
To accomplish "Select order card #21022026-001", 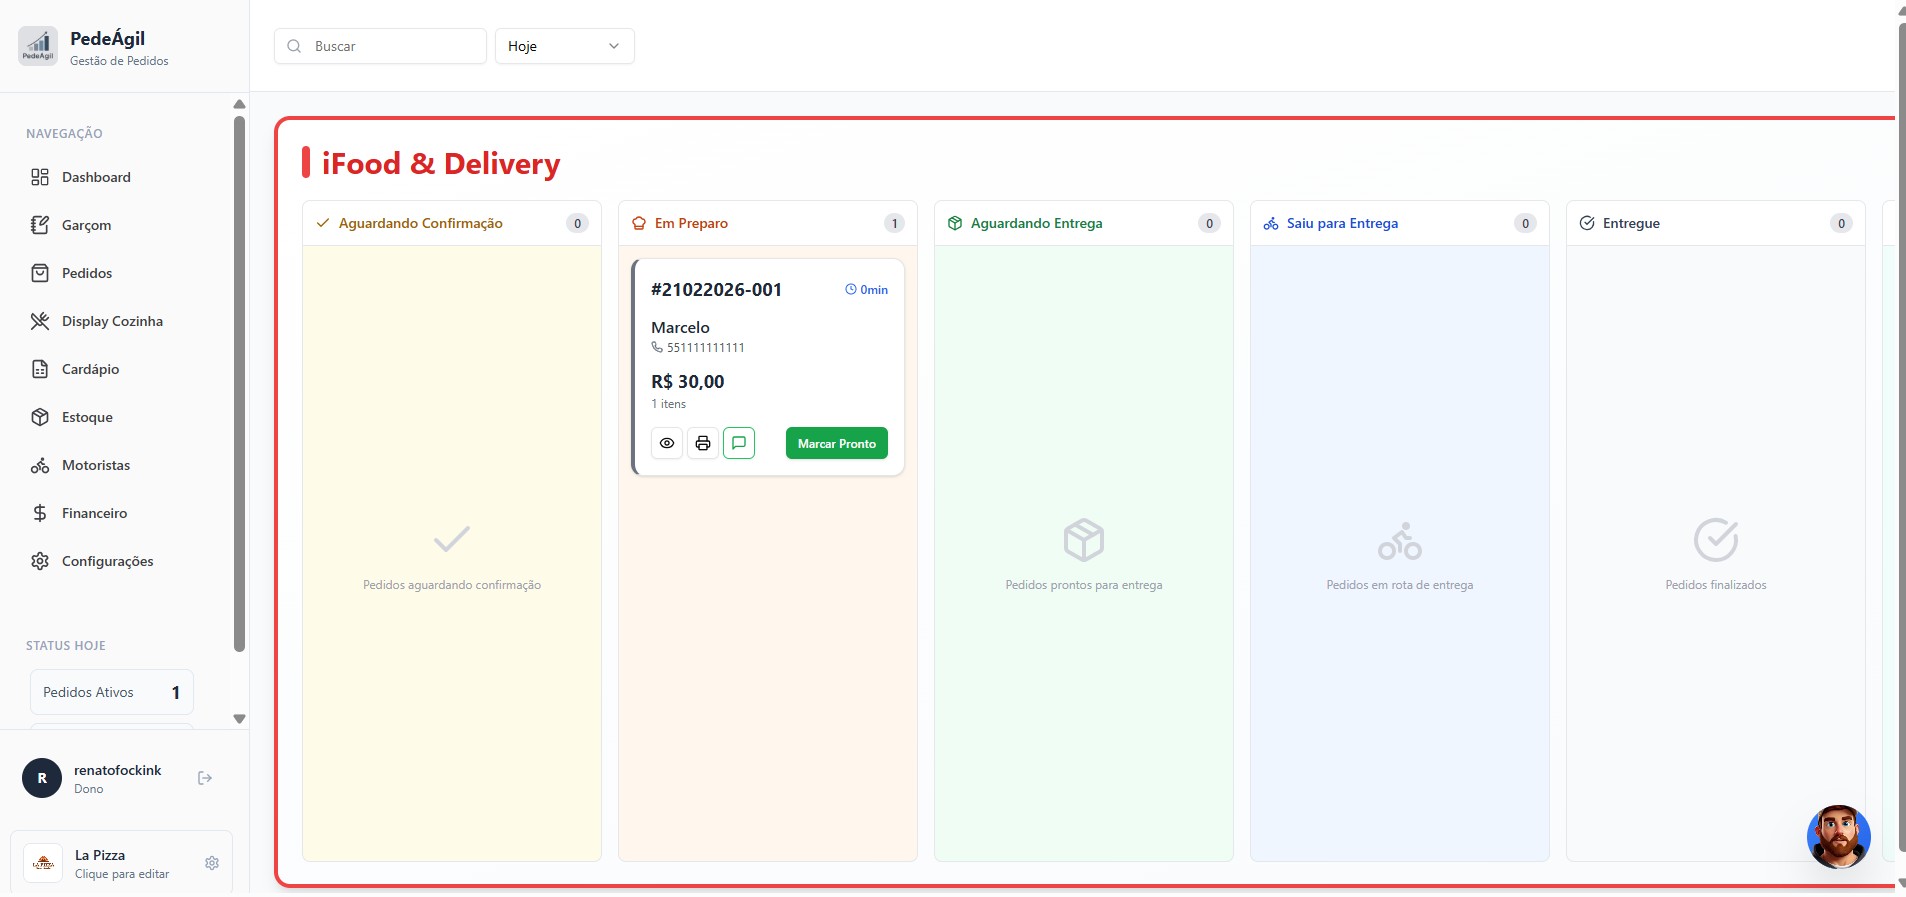I will pyautogui.click(x=767, y=340).
